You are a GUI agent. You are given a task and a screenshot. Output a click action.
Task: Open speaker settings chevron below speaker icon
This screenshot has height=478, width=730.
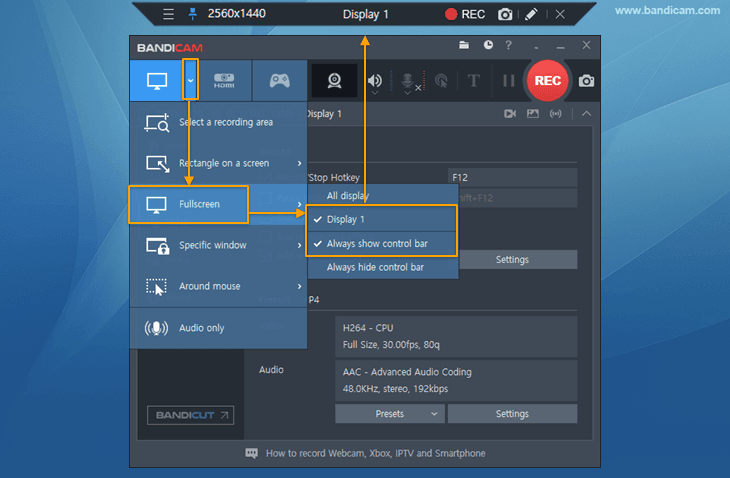pos(375,93)
